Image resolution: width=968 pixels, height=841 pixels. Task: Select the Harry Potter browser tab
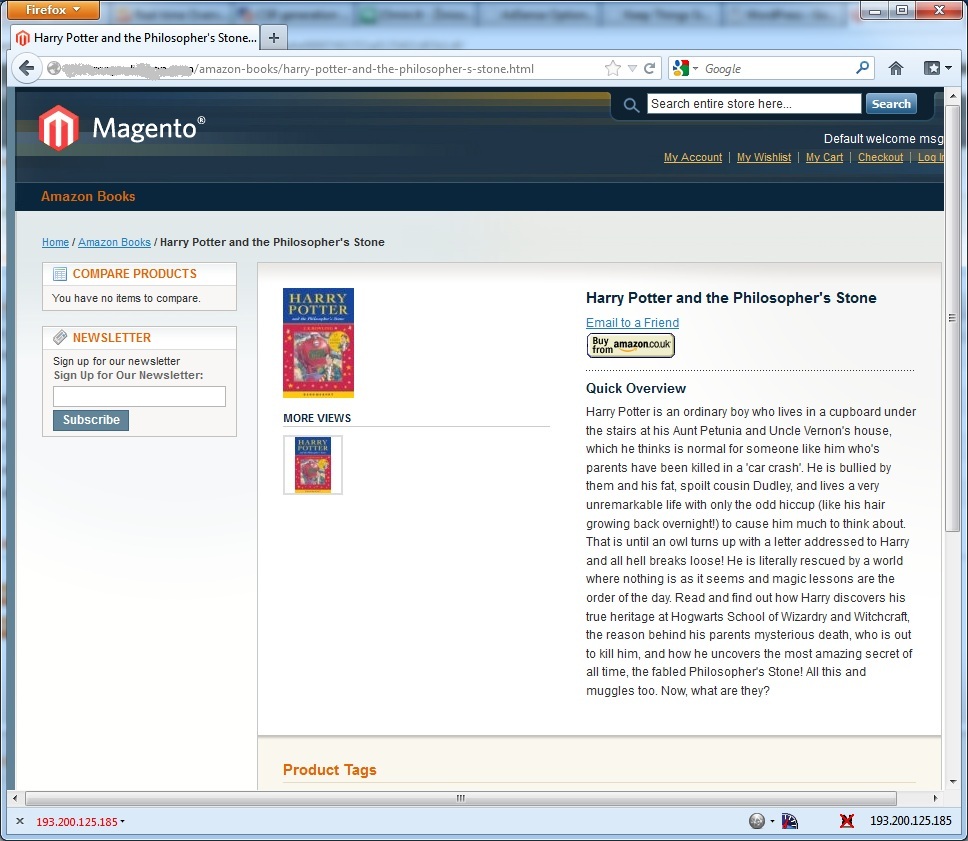(x=136, y=38)
